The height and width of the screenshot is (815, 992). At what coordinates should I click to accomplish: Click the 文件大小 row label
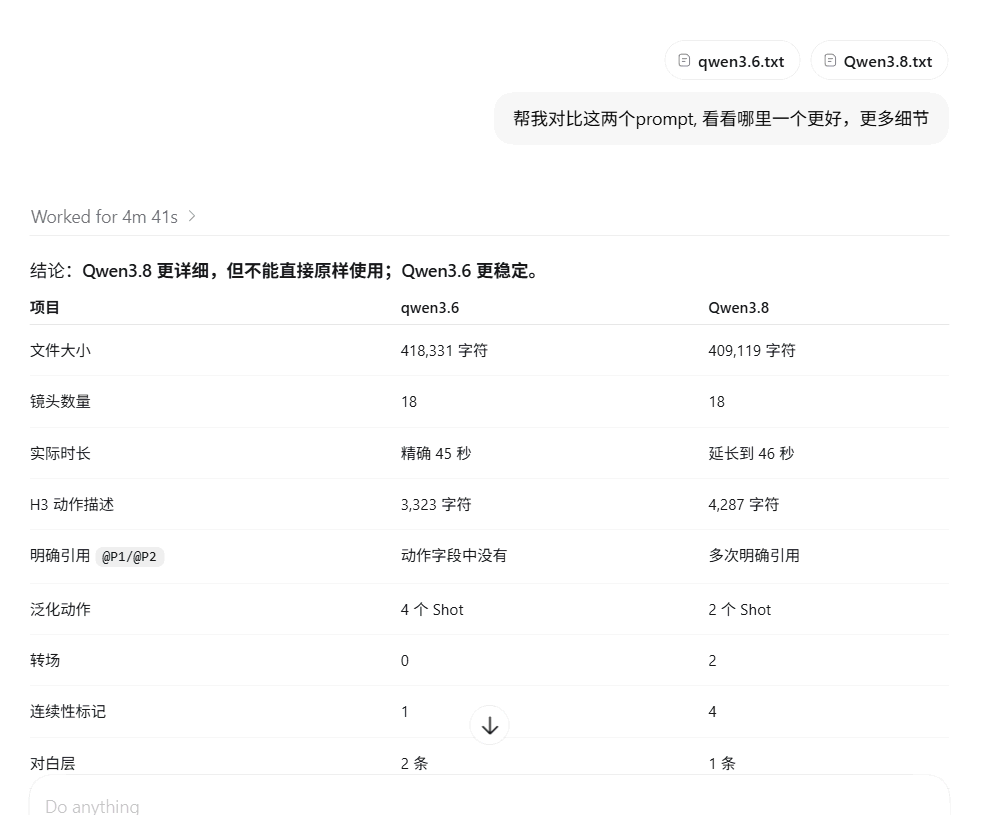click(x=60, y=351)
